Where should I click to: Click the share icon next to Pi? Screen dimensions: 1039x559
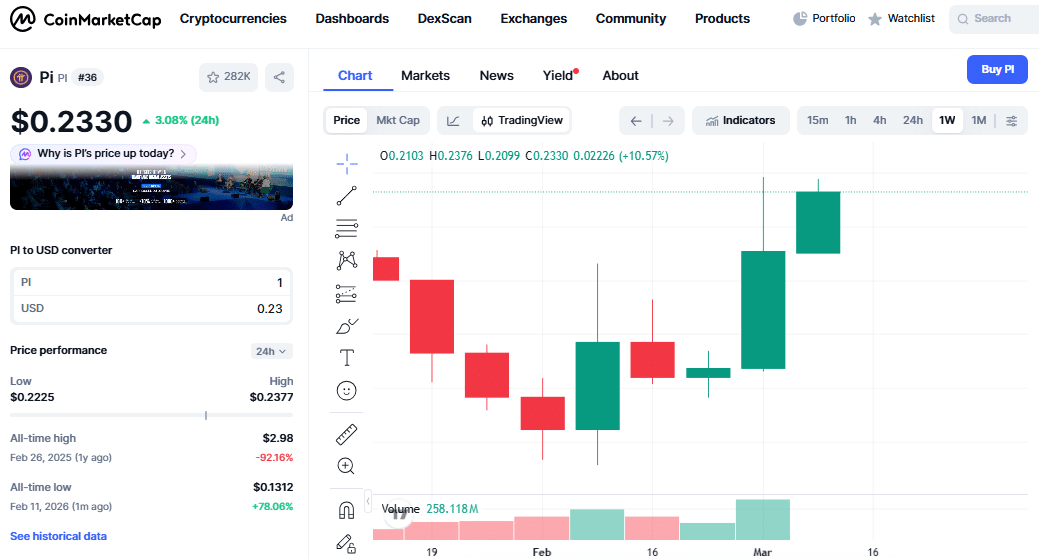click(x=280, y=77)
